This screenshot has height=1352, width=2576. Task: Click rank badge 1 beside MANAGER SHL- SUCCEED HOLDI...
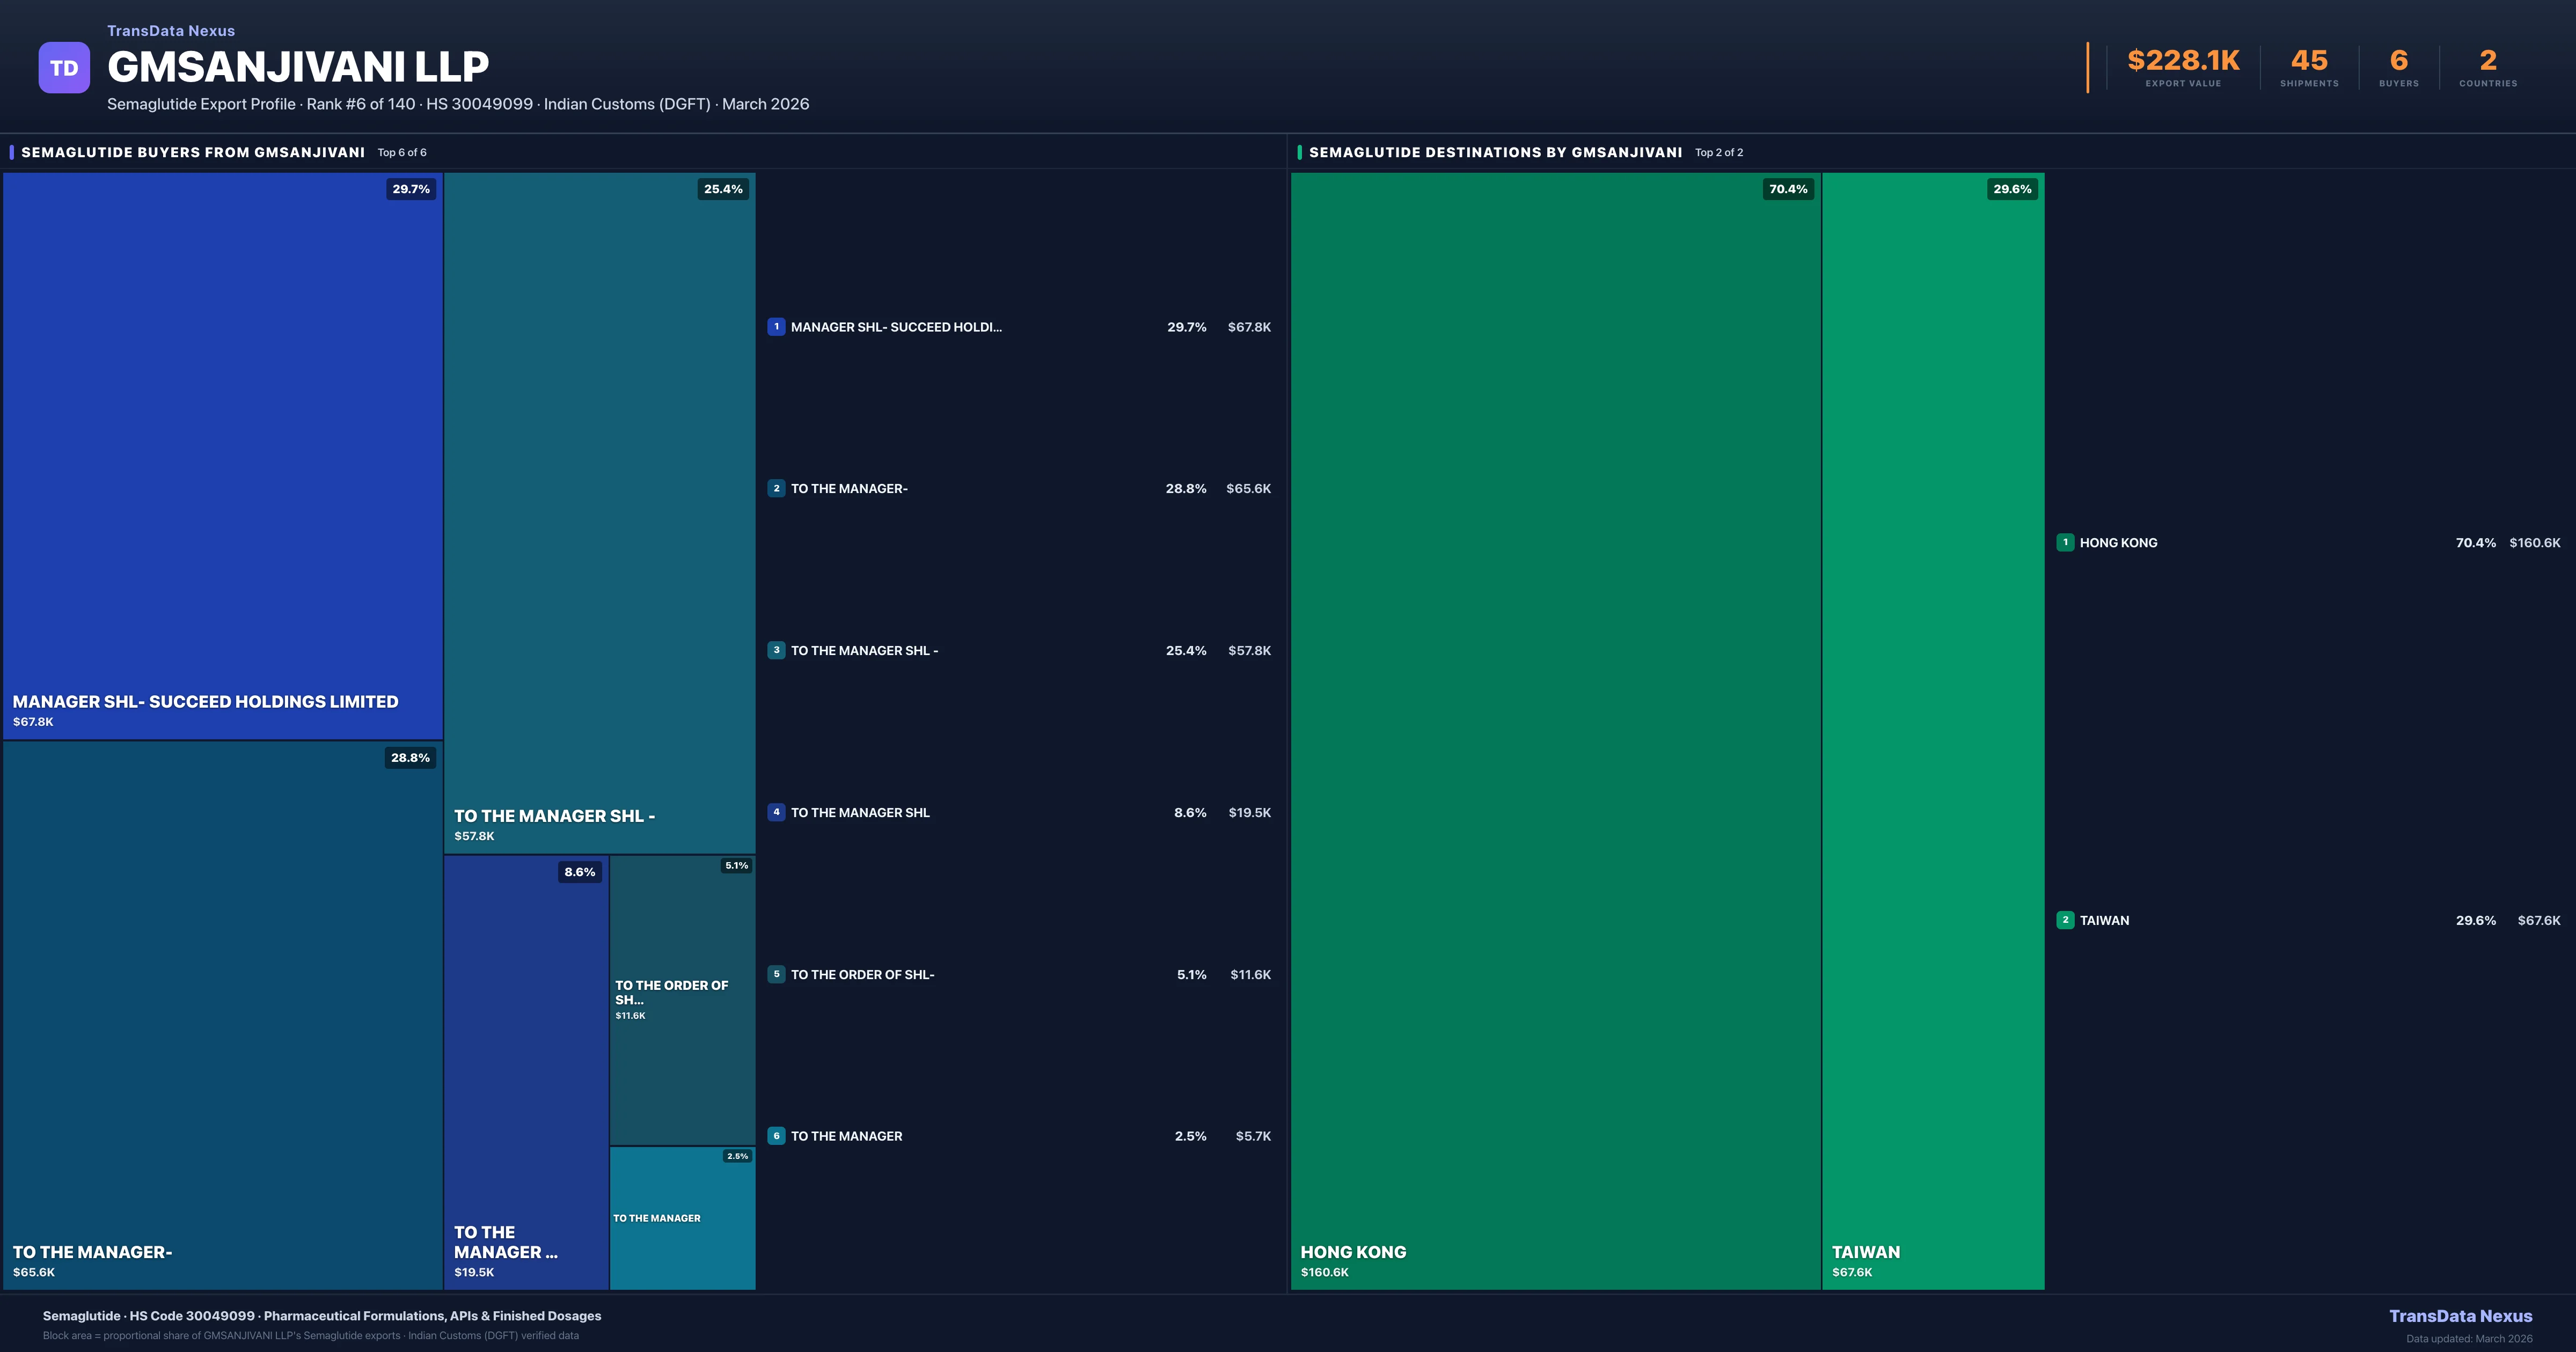click(x=776, y=327)
